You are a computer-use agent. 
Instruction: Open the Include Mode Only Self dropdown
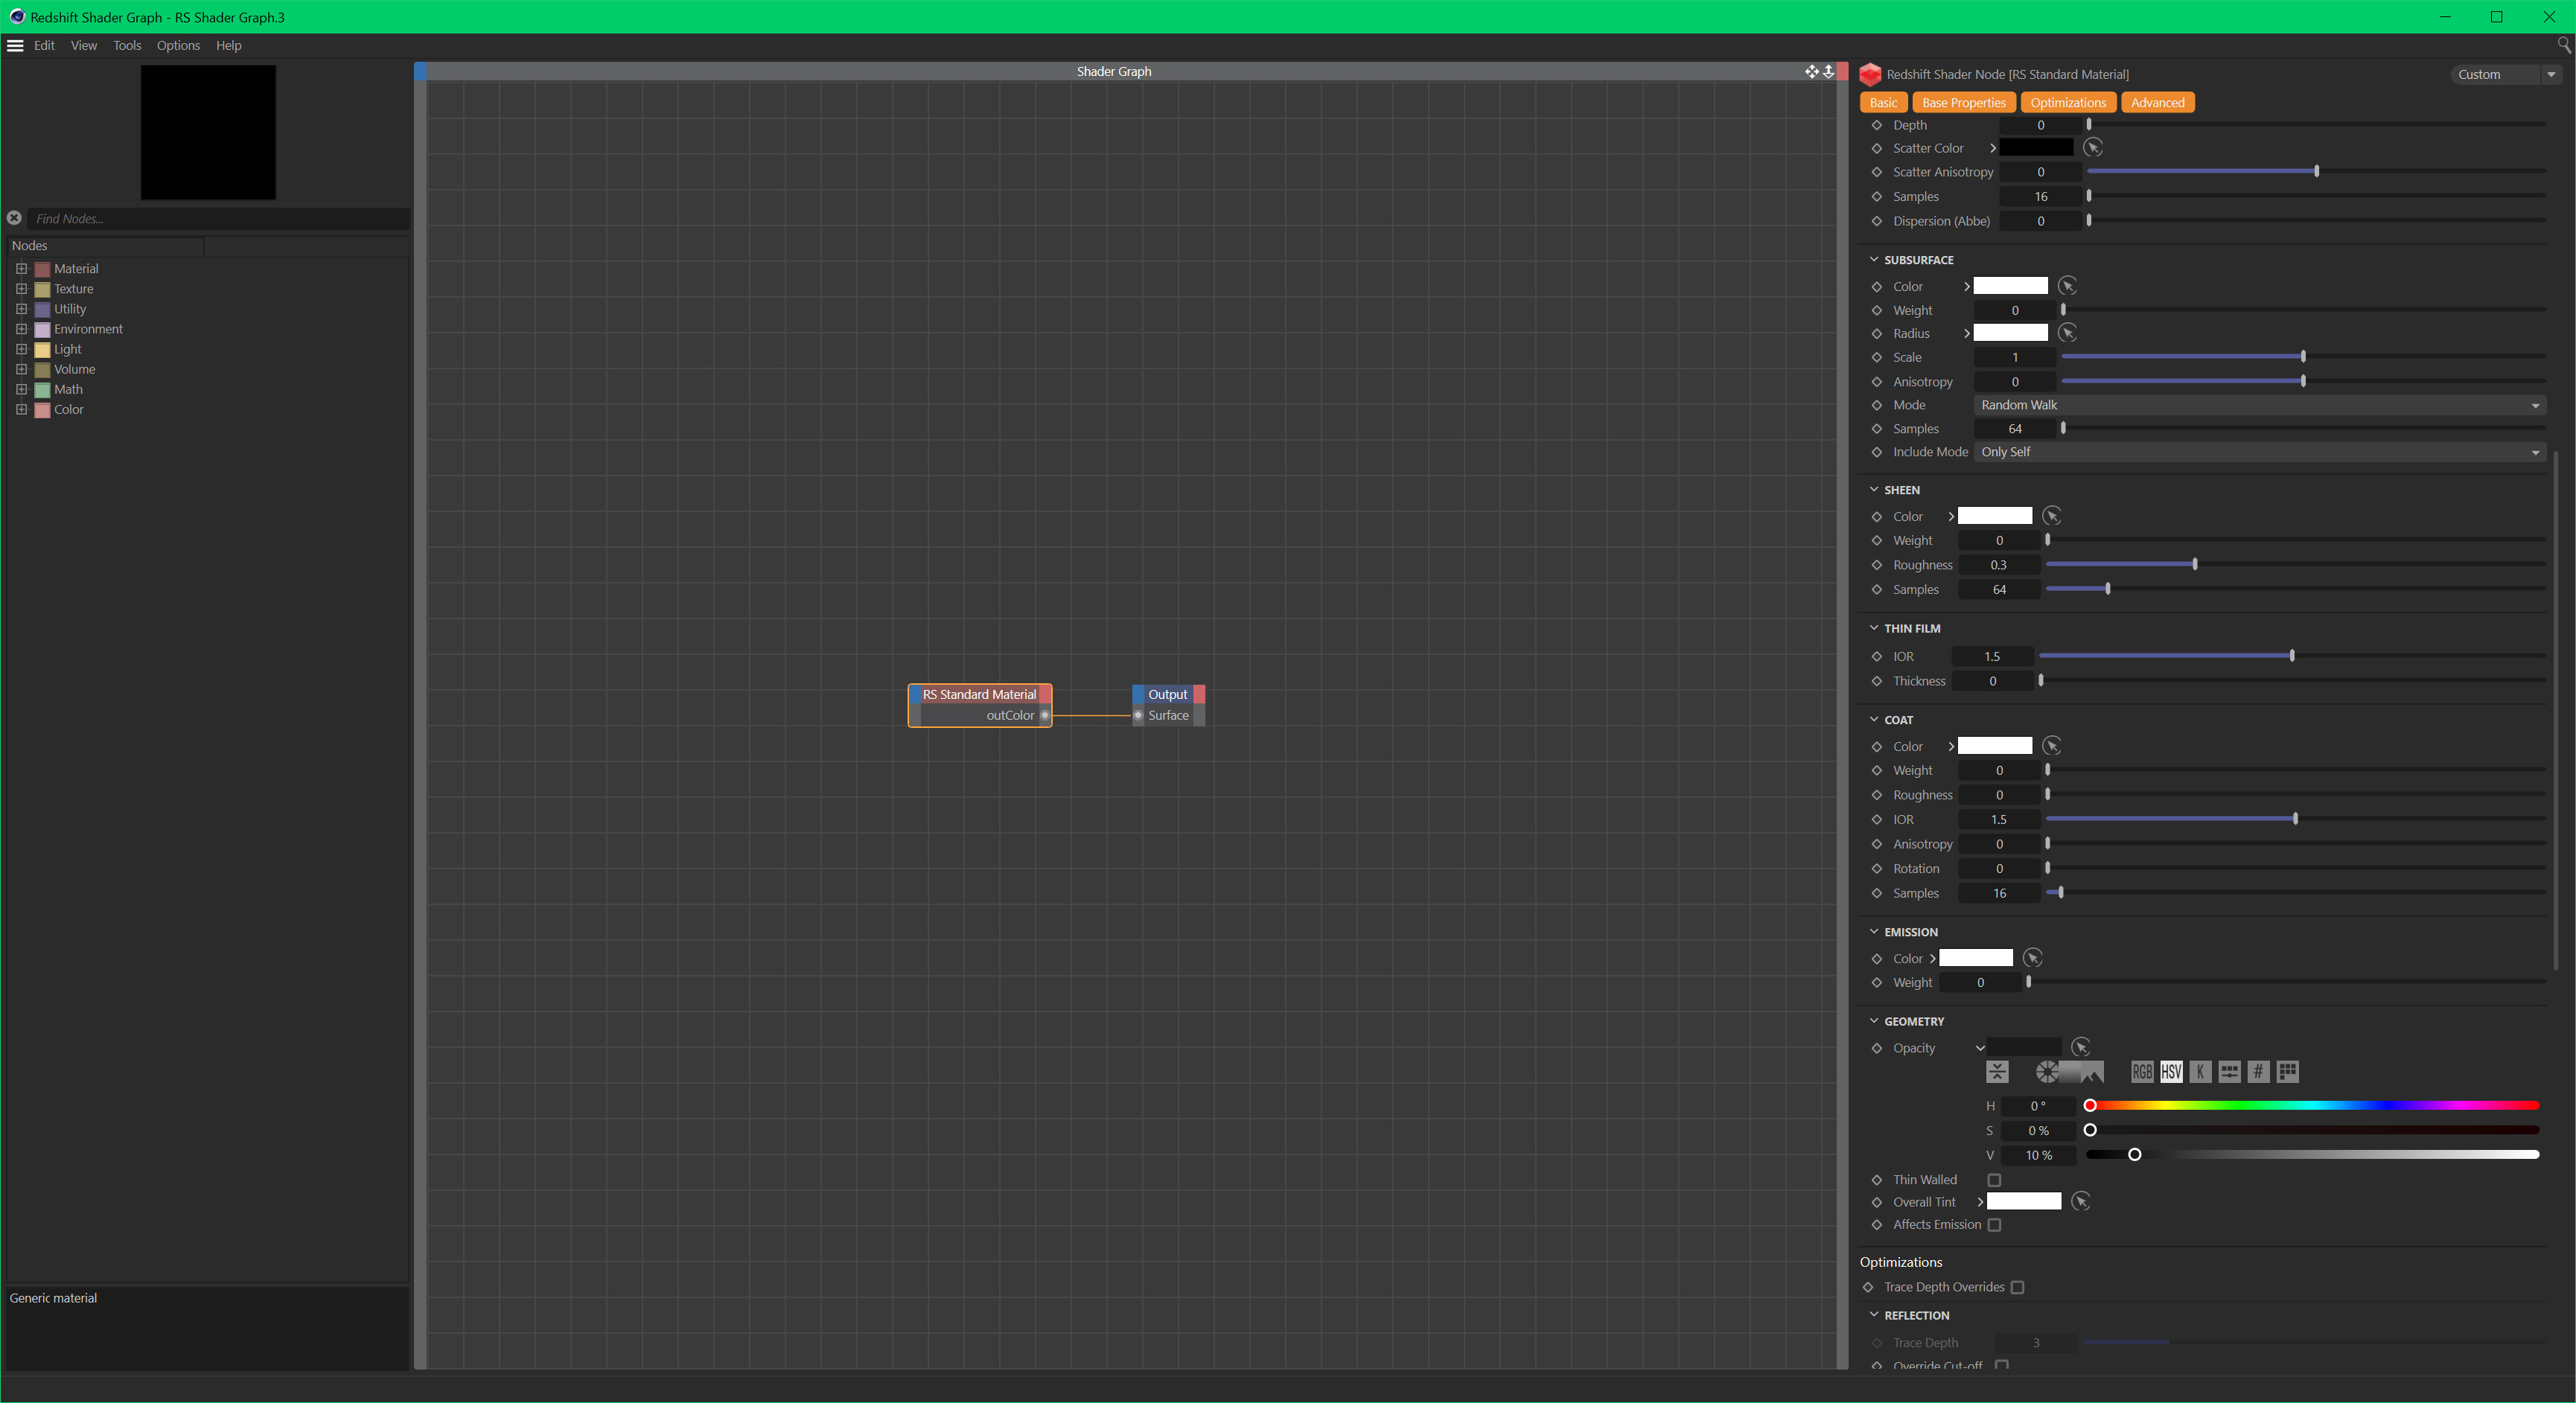(x=2259, y=452)
